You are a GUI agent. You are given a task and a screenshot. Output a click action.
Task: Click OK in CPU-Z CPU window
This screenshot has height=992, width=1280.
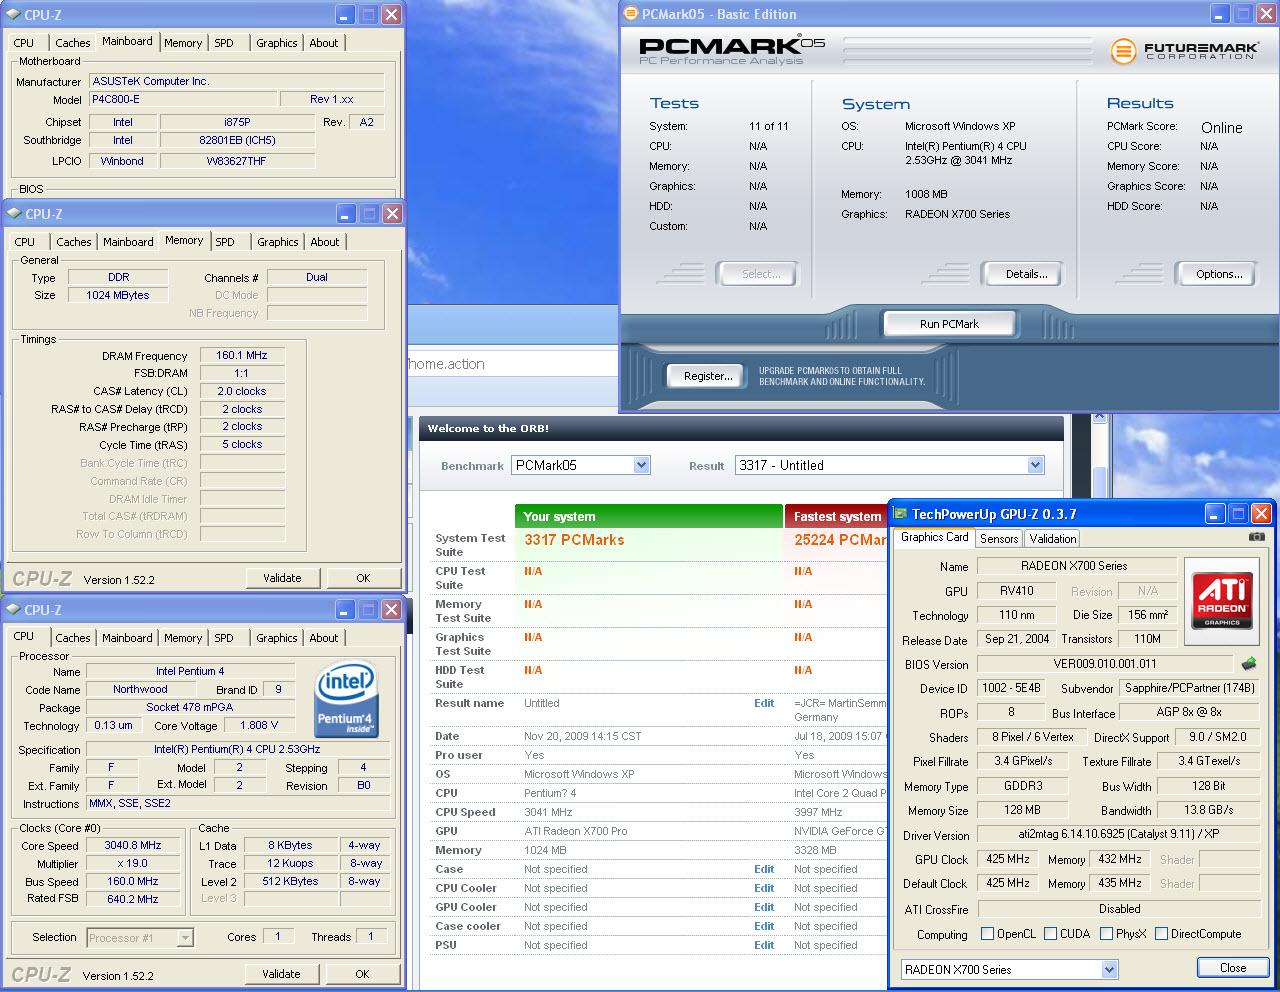pyautogui.click(x=362, y=973)
